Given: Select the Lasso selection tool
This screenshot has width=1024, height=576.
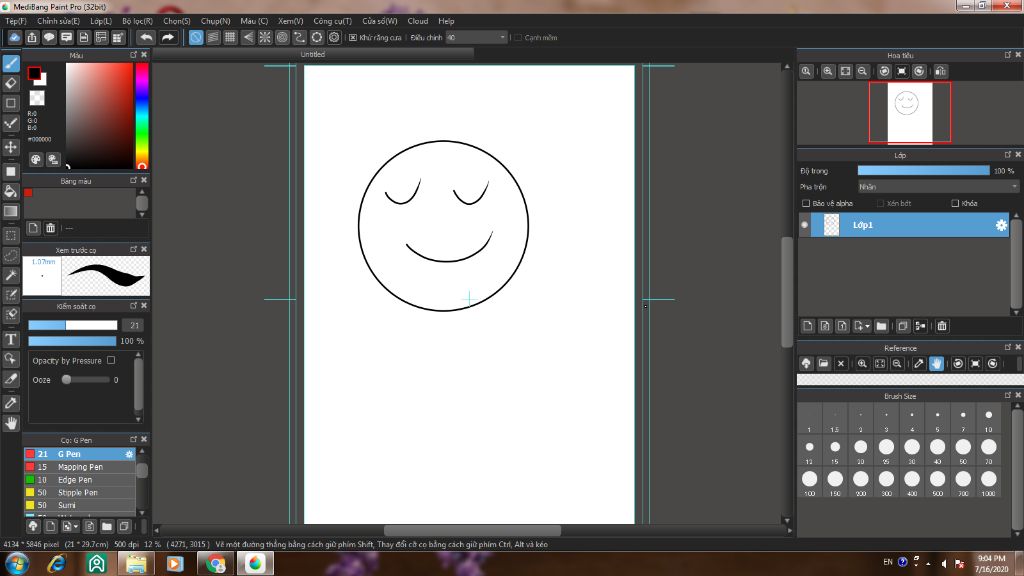Looking at the screenshot, I should pos(11,255).
